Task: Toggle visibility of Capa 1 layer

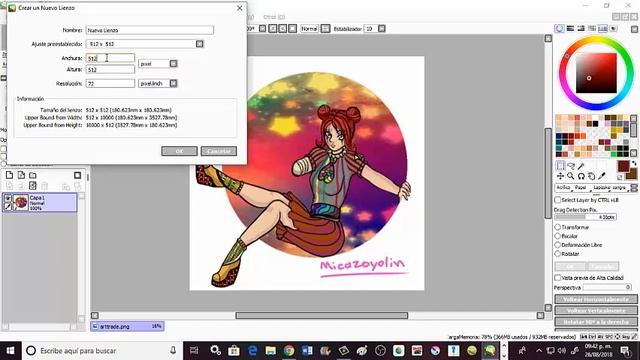Action: pyautogui.click(x=7, y=198)
